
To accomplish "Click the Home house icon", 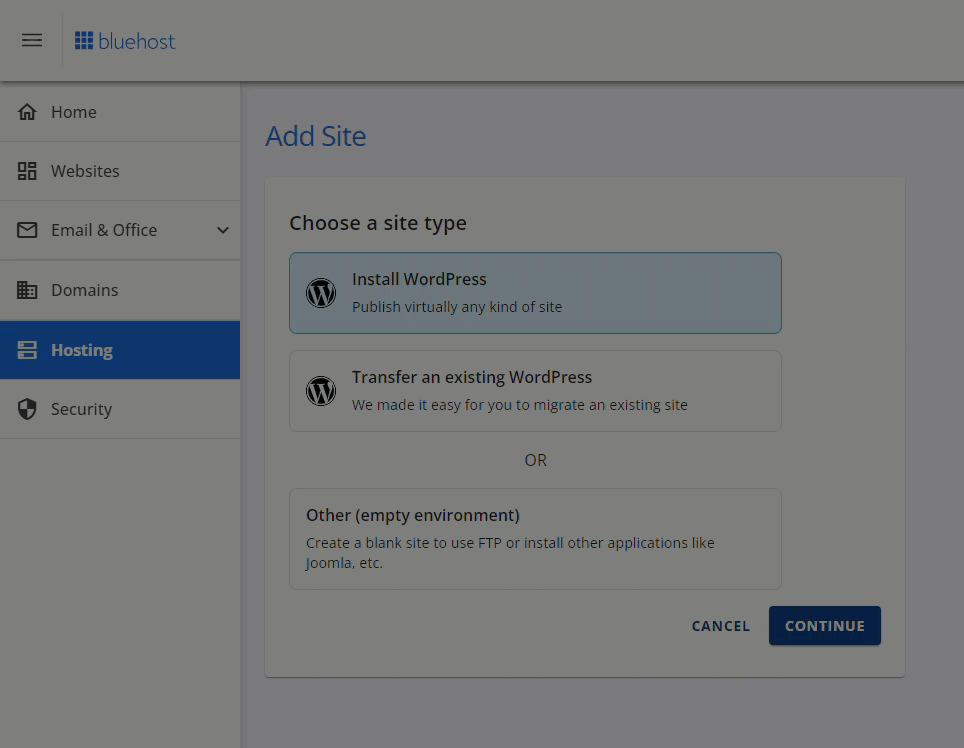I will pos(27,112).
